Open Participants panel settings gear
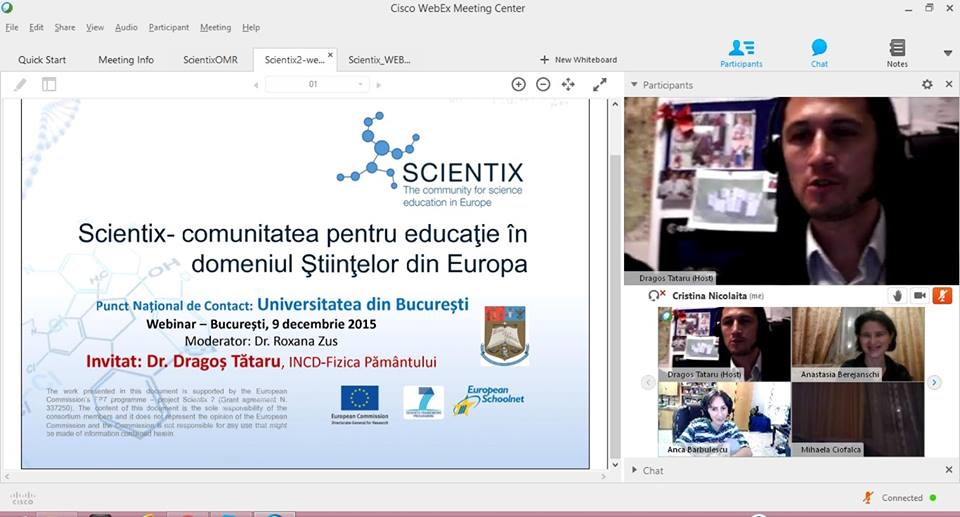The height and width of the screenshot is (517, 960). [x=927, y=85]
